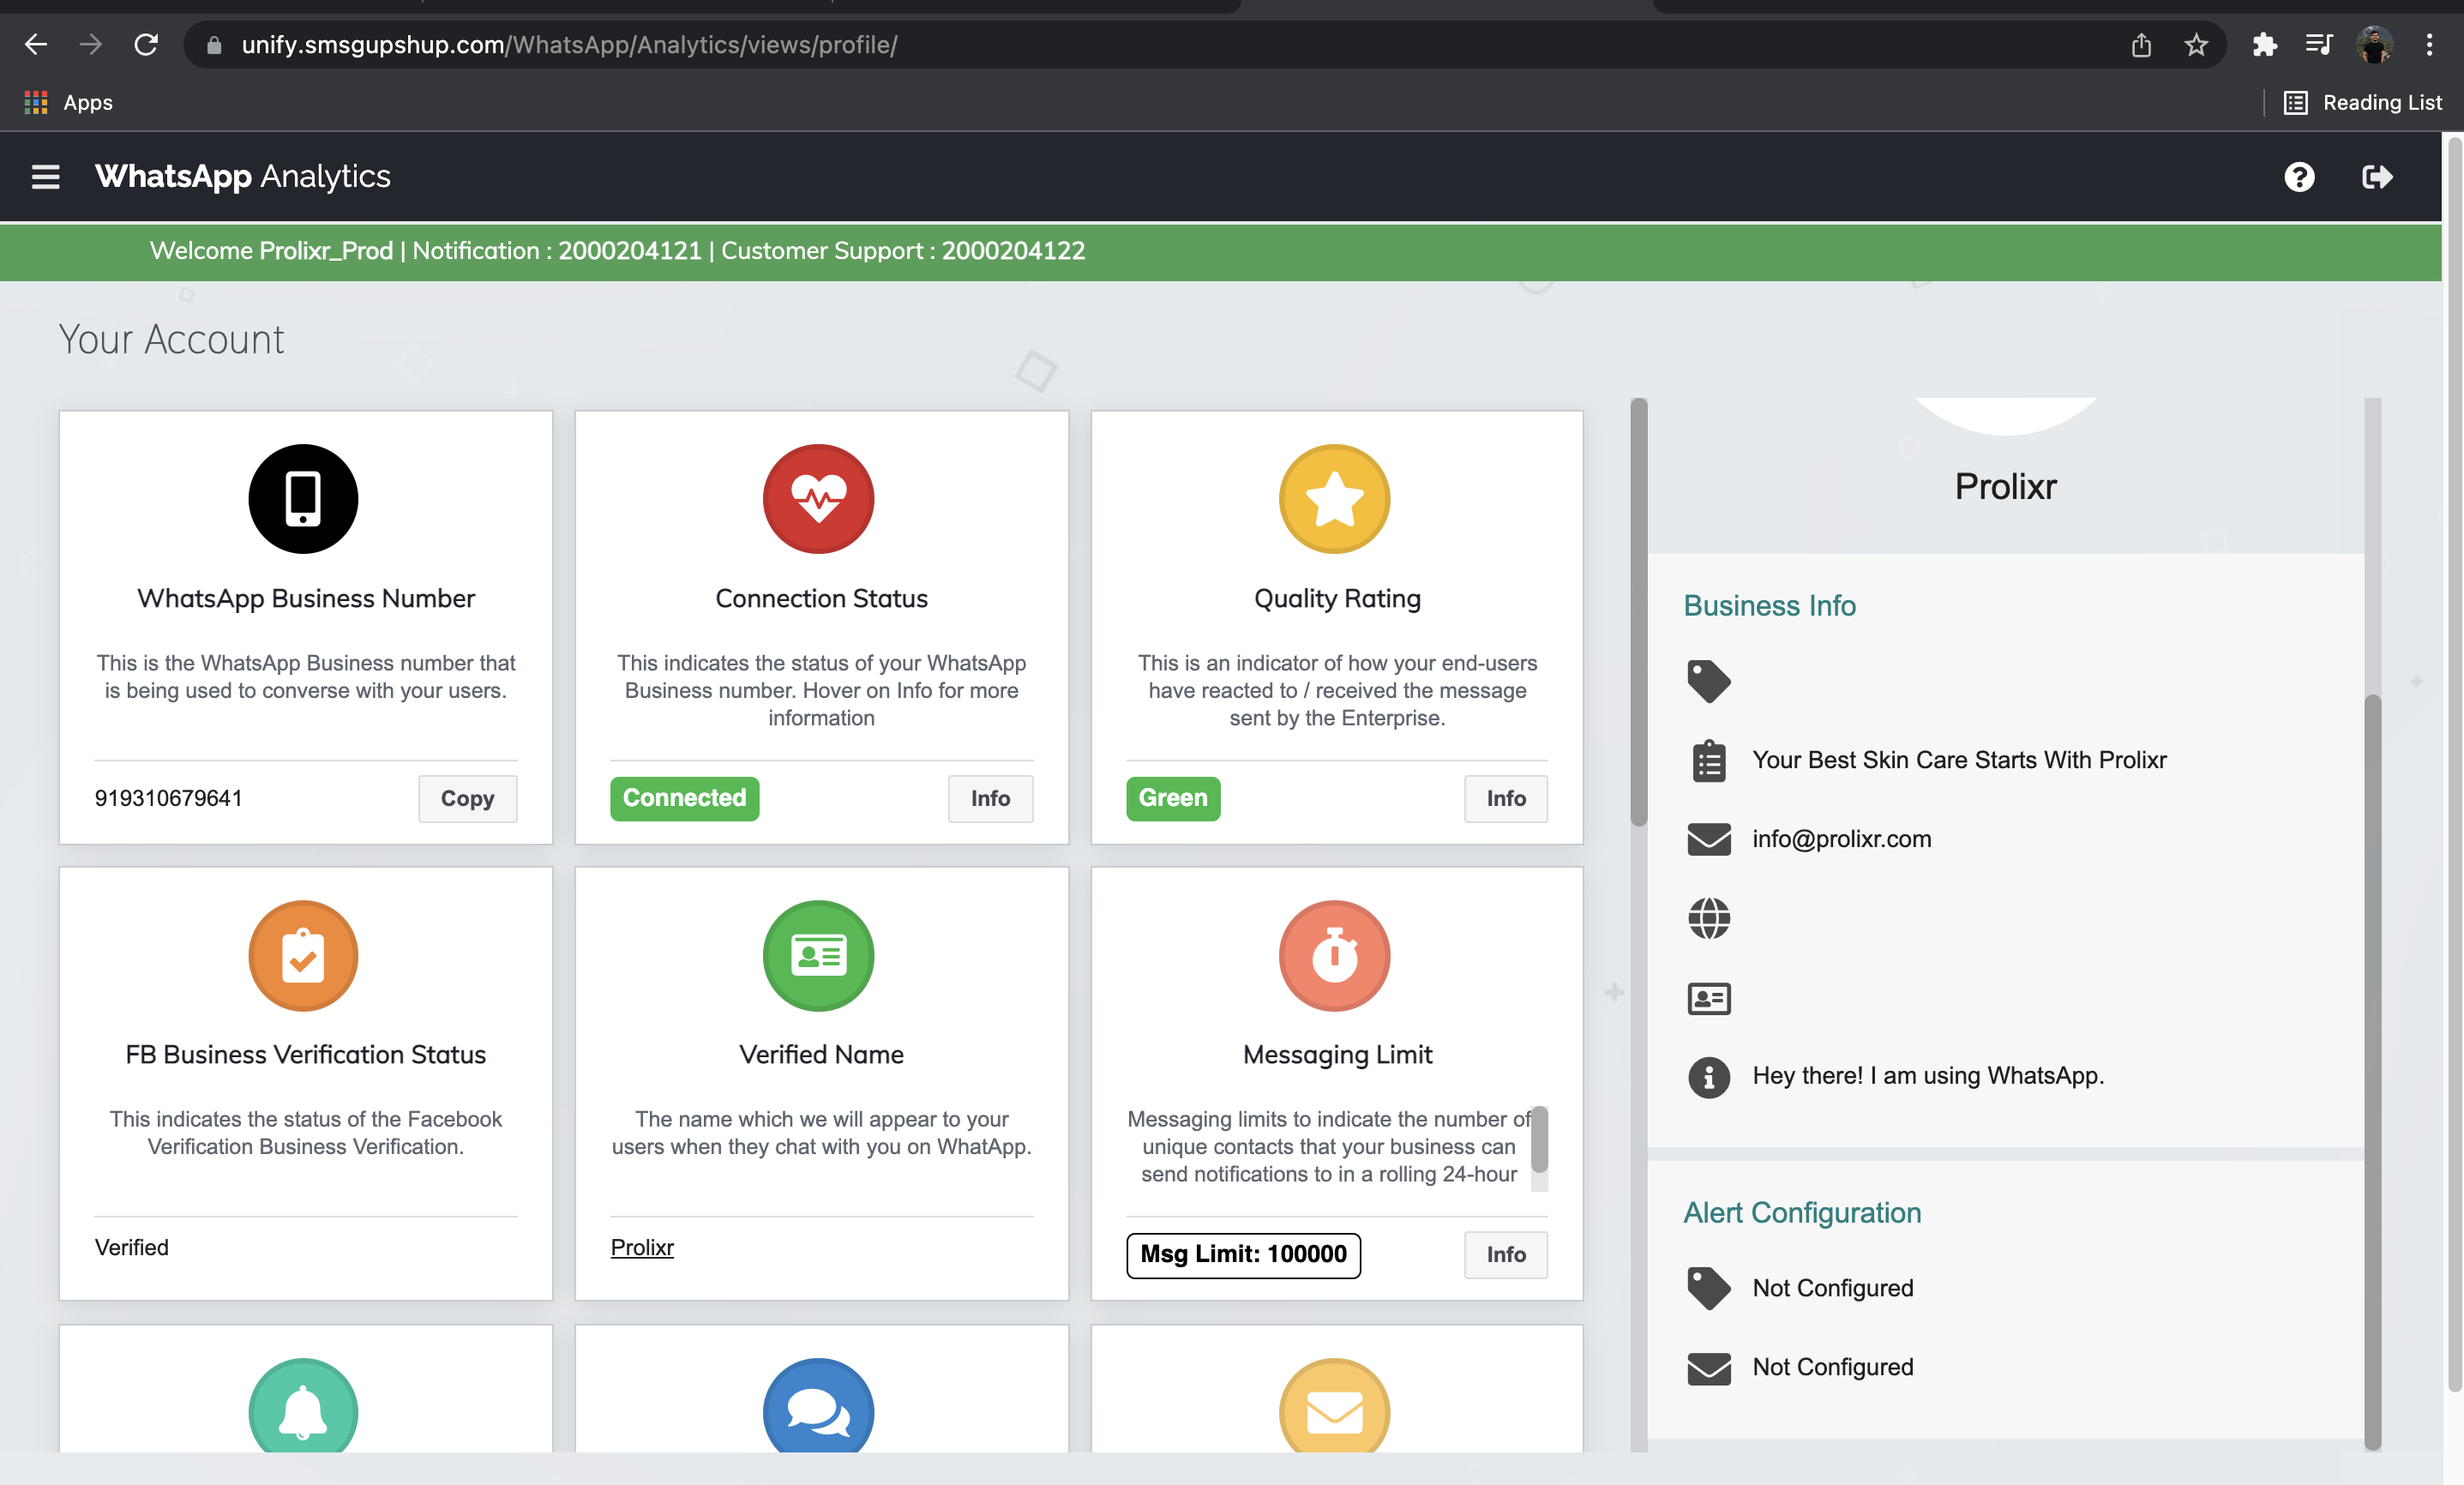Click the Verified status text

(x=131, y=1247)
